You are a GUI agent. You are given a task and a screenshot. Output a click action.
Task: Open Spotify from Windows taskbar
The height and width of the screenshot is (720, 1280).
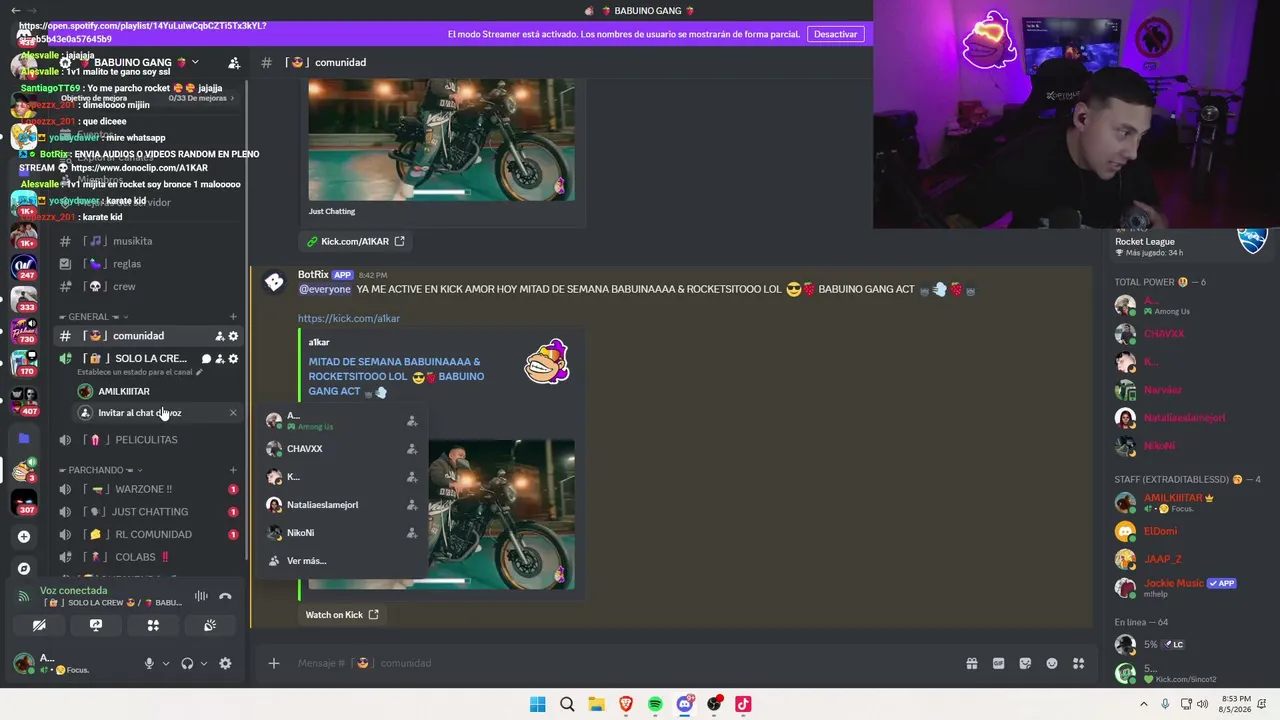coord(655,704)
